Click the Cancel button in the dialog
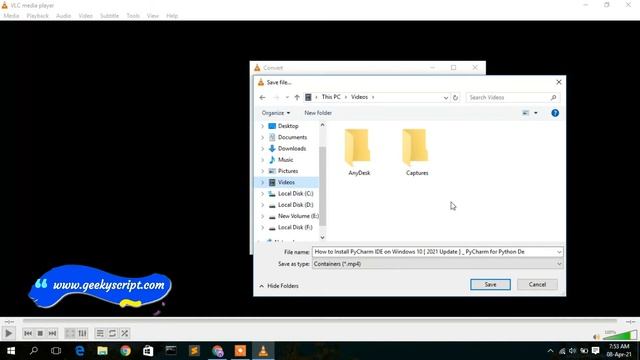 [537, 284]
